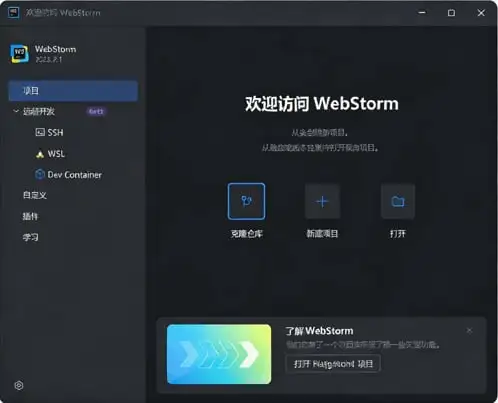The height and width of the screenshot is (403, 498).
Task: Click the 了解 WebStorm heading
Action: tap(319, 331)
